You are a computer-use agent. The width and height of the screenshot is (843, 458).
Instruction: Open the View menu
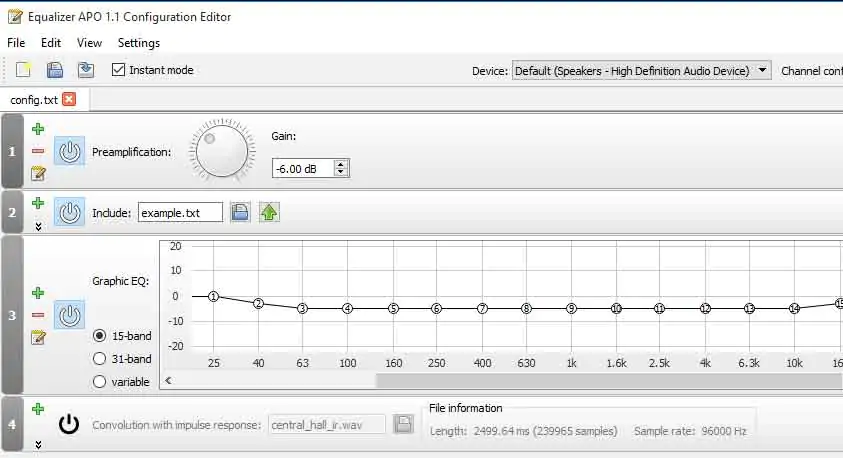[x=89, y=42]
